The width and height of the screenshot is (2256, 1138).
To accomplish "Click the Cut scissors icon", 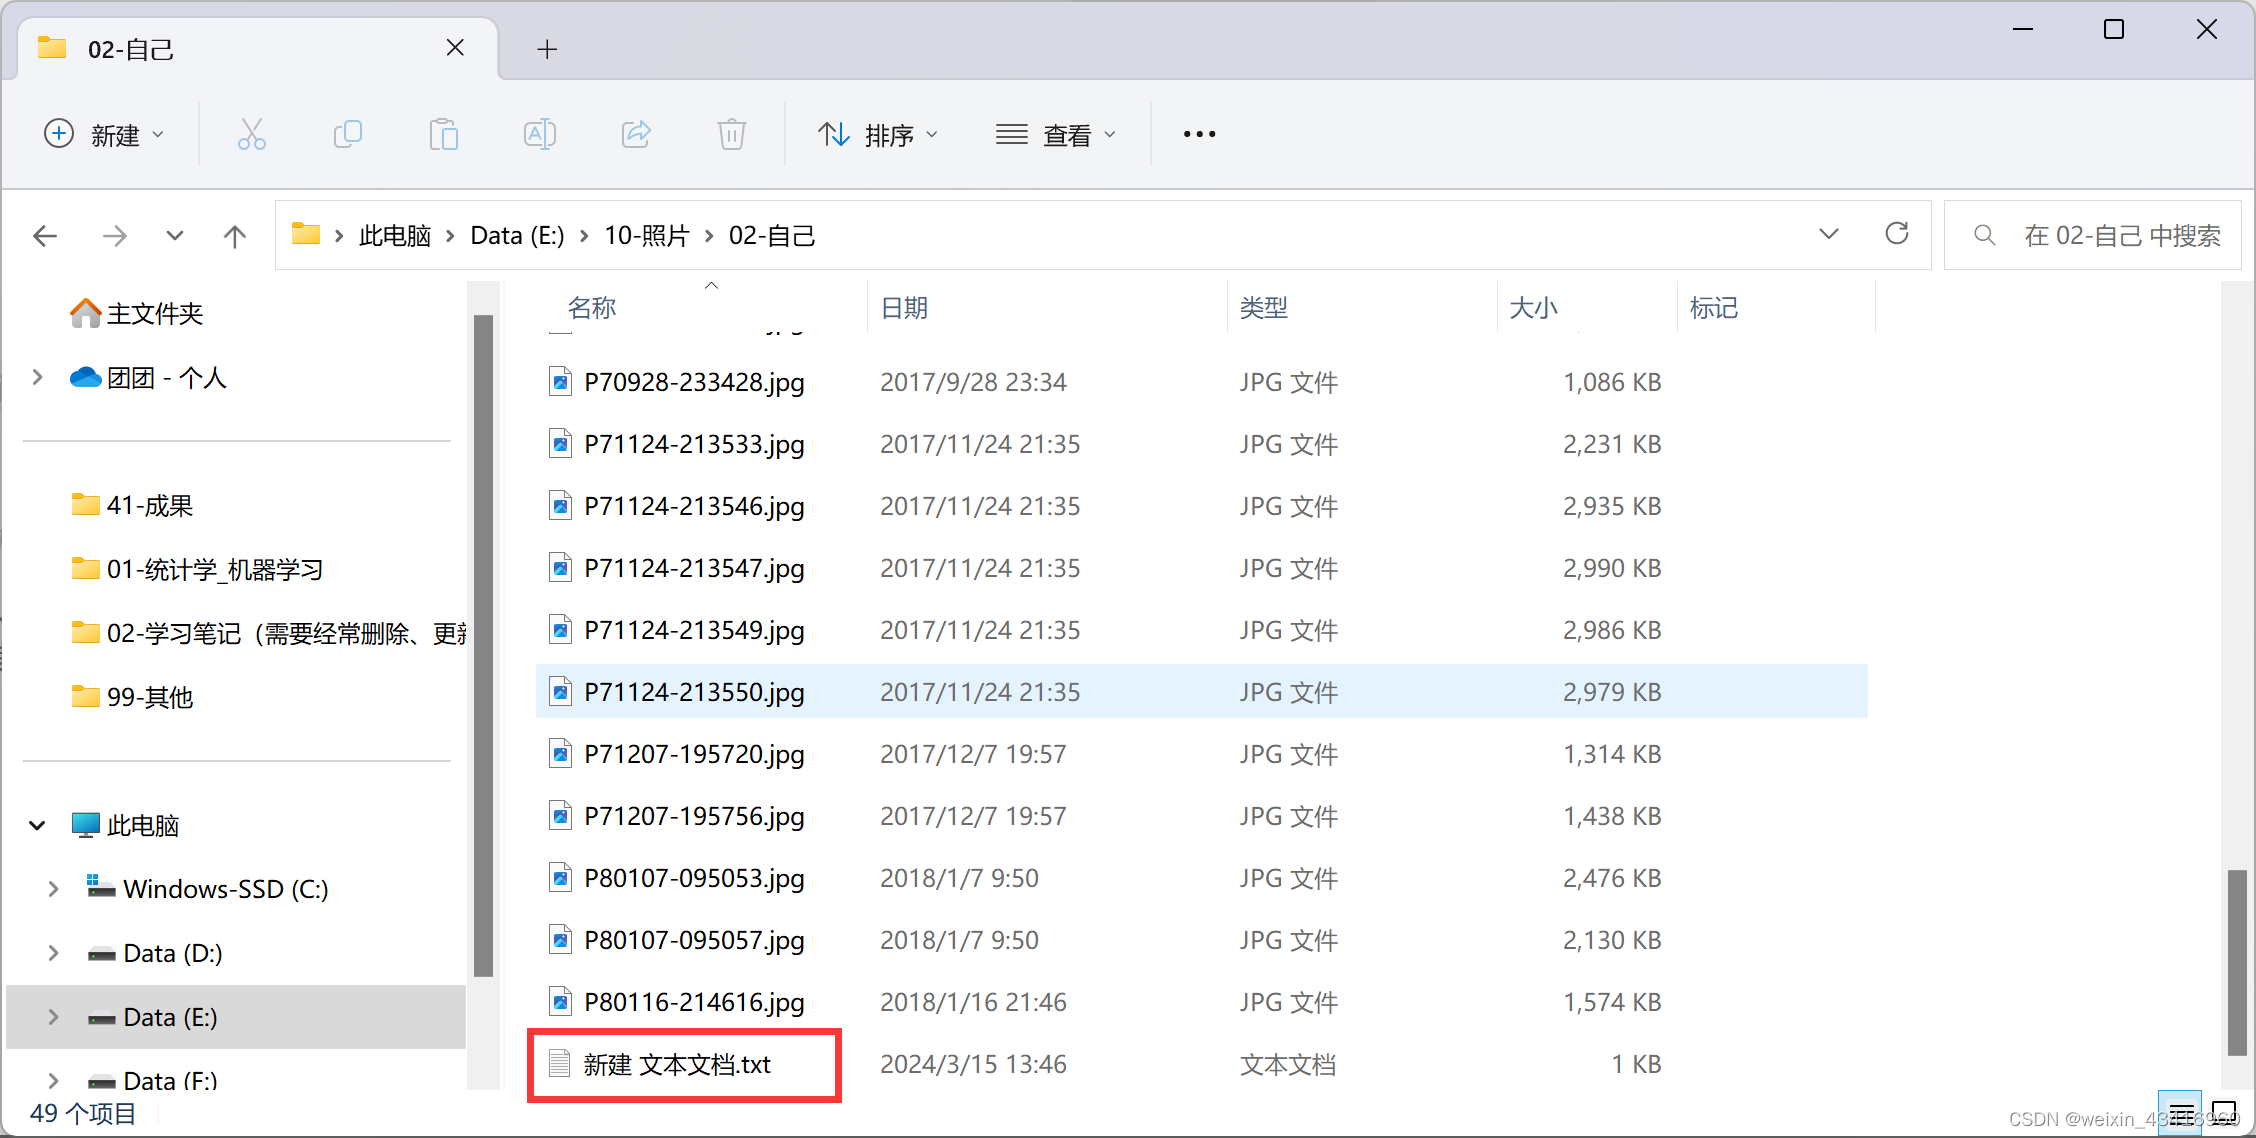I will [x=251, y=134].
